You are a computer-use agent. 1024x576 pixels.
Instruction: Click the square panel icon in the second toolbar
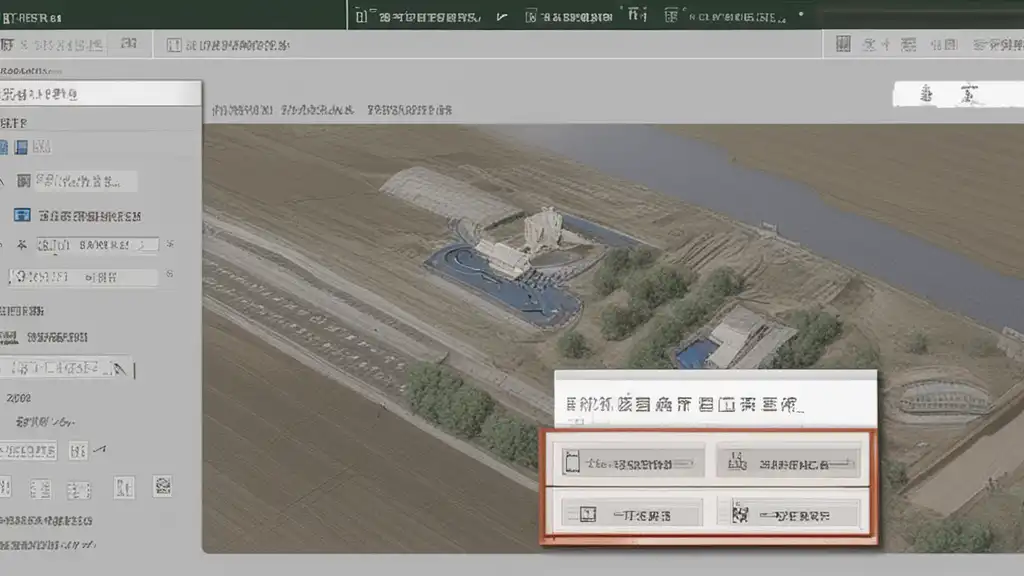173,45
